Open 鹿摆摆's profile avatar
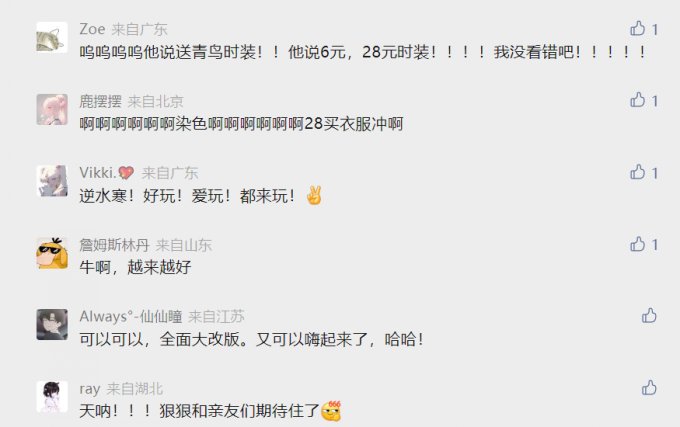 pos(52,109)
